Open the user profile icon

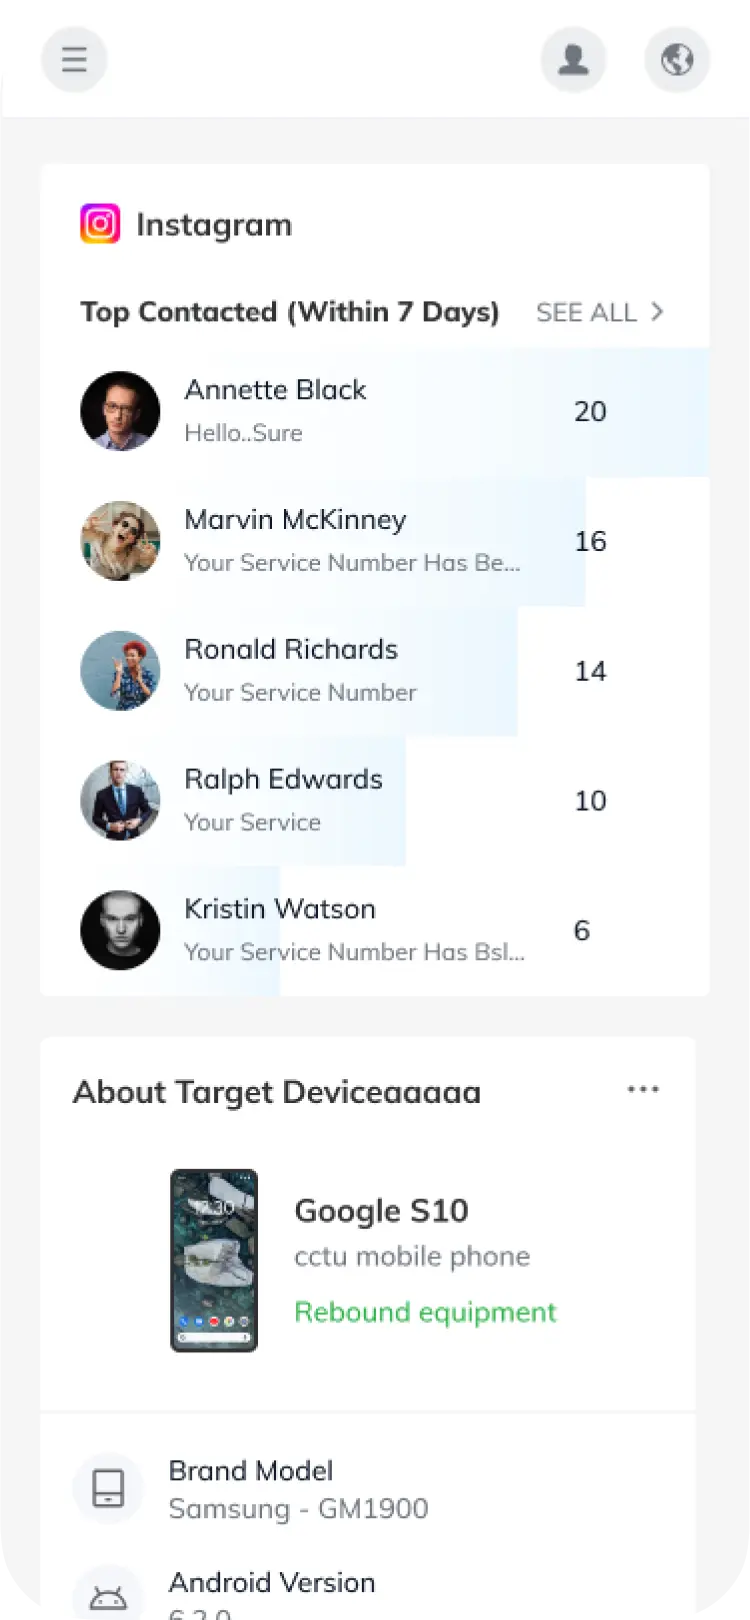point(573,60)
